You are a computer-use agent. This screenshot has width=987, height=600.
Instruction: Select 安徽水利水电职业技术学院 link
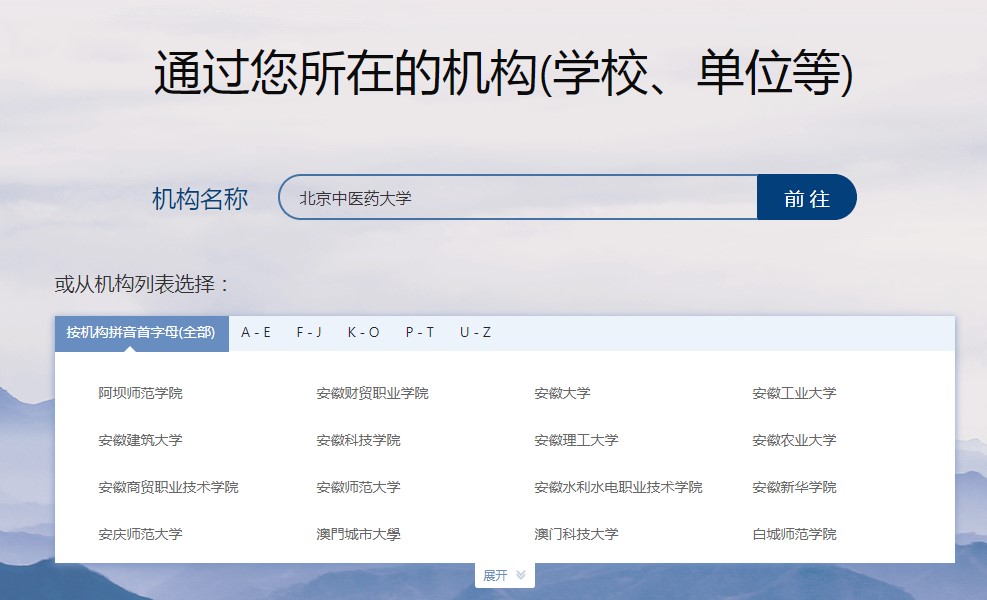(618, 487)
